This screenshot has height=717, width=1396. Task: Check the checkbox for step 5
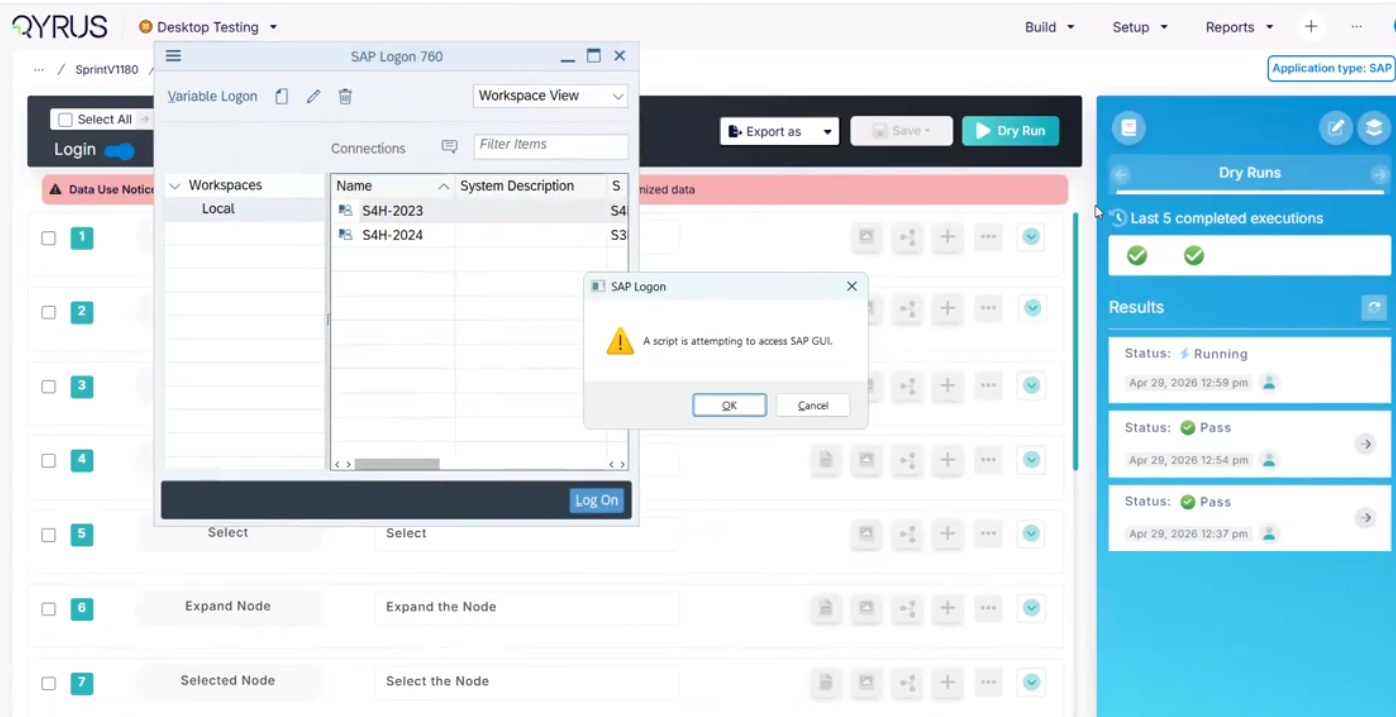(x=48, y=535)
